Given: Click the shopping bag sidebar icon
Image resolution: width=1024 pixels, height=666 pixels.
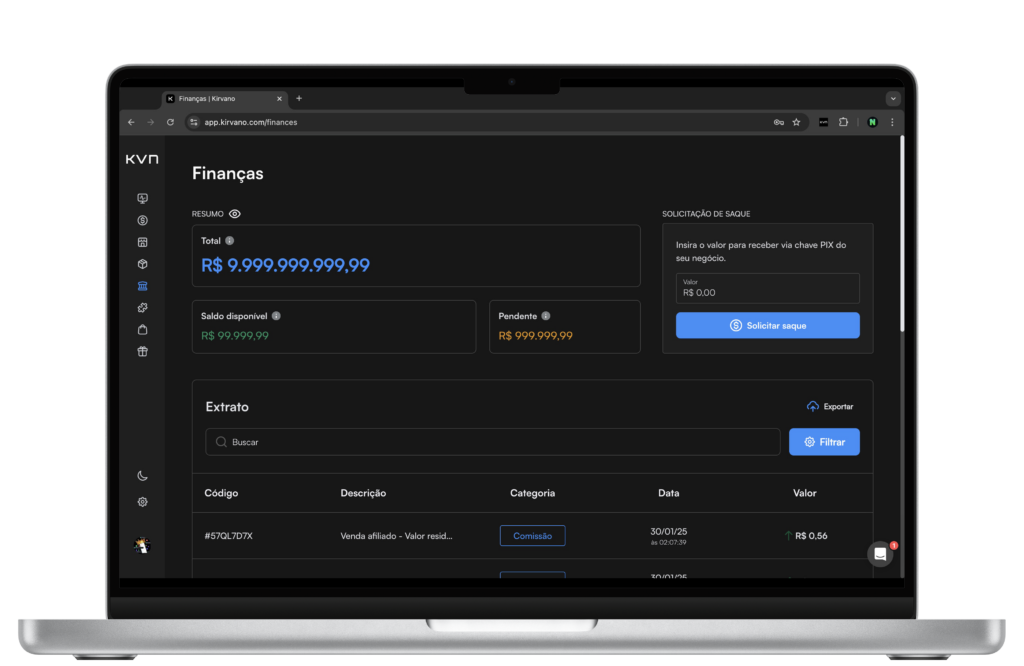Looking at the screenshot, I should coord(142,330).
